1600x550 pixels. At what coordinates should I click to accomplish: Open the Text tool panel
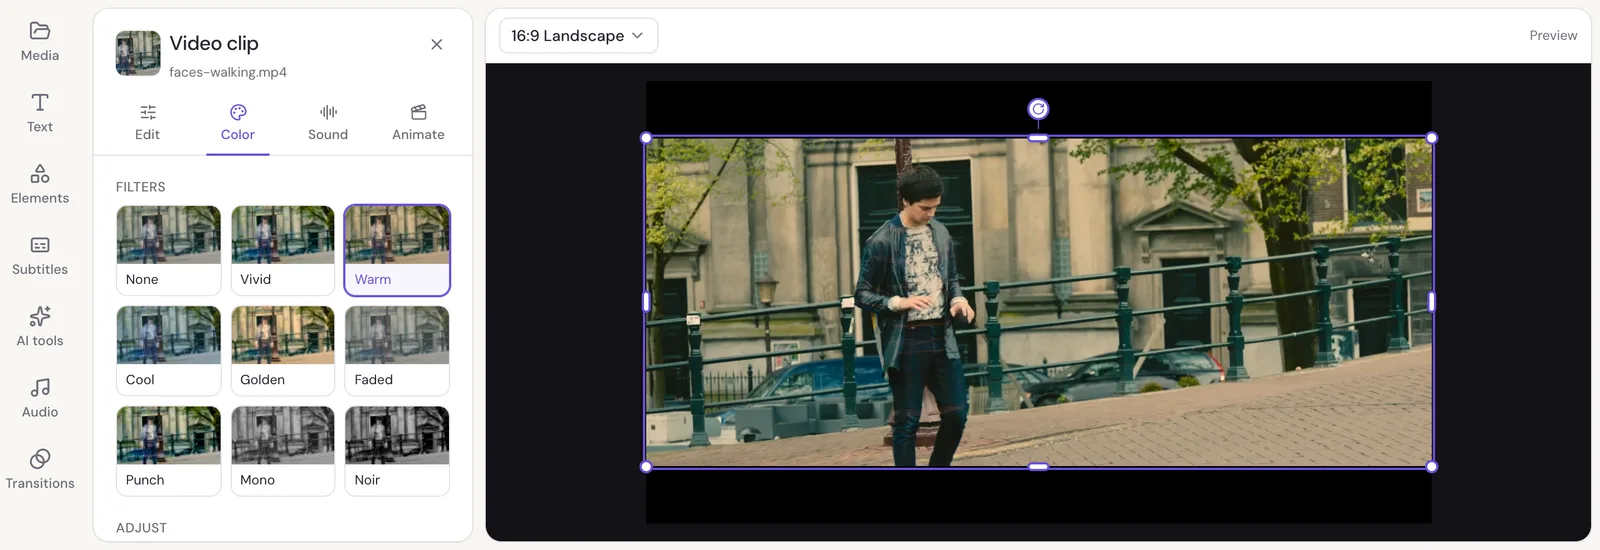(x=40, y=113)
